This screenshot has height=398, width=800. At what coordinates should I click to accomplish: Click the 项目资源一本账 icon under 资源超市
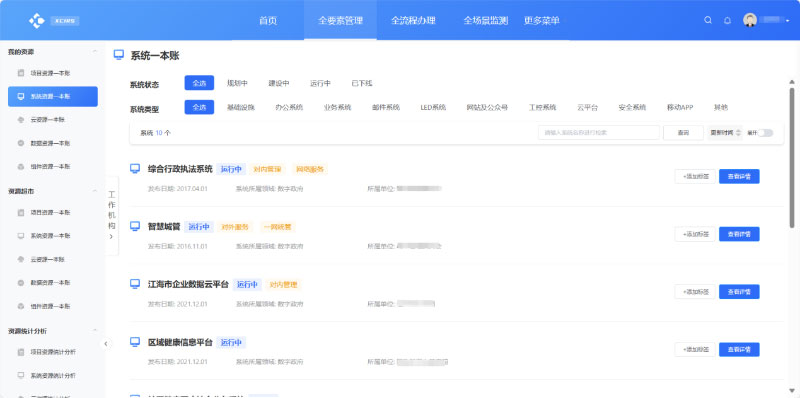click(21, 212)
